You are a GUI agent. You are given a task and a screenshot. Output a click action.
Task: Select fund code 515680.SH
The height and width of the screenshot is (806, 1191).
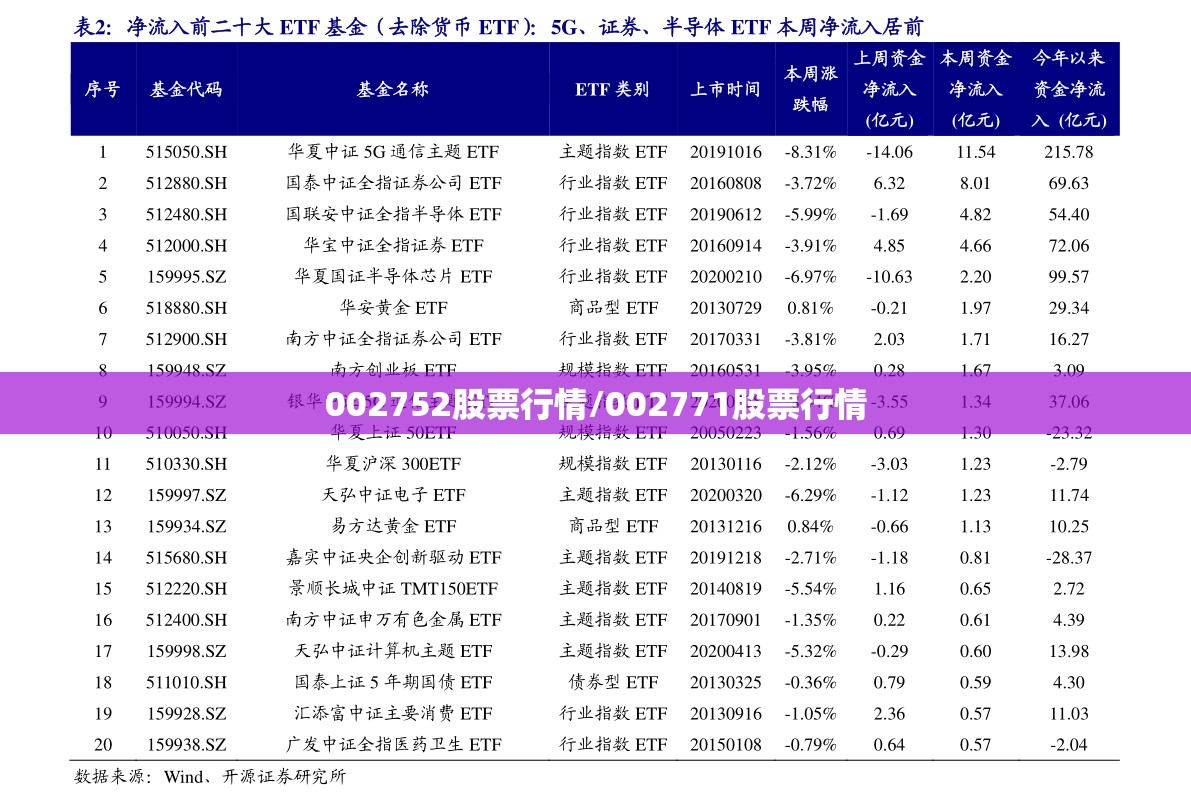[x=186, y=558]
